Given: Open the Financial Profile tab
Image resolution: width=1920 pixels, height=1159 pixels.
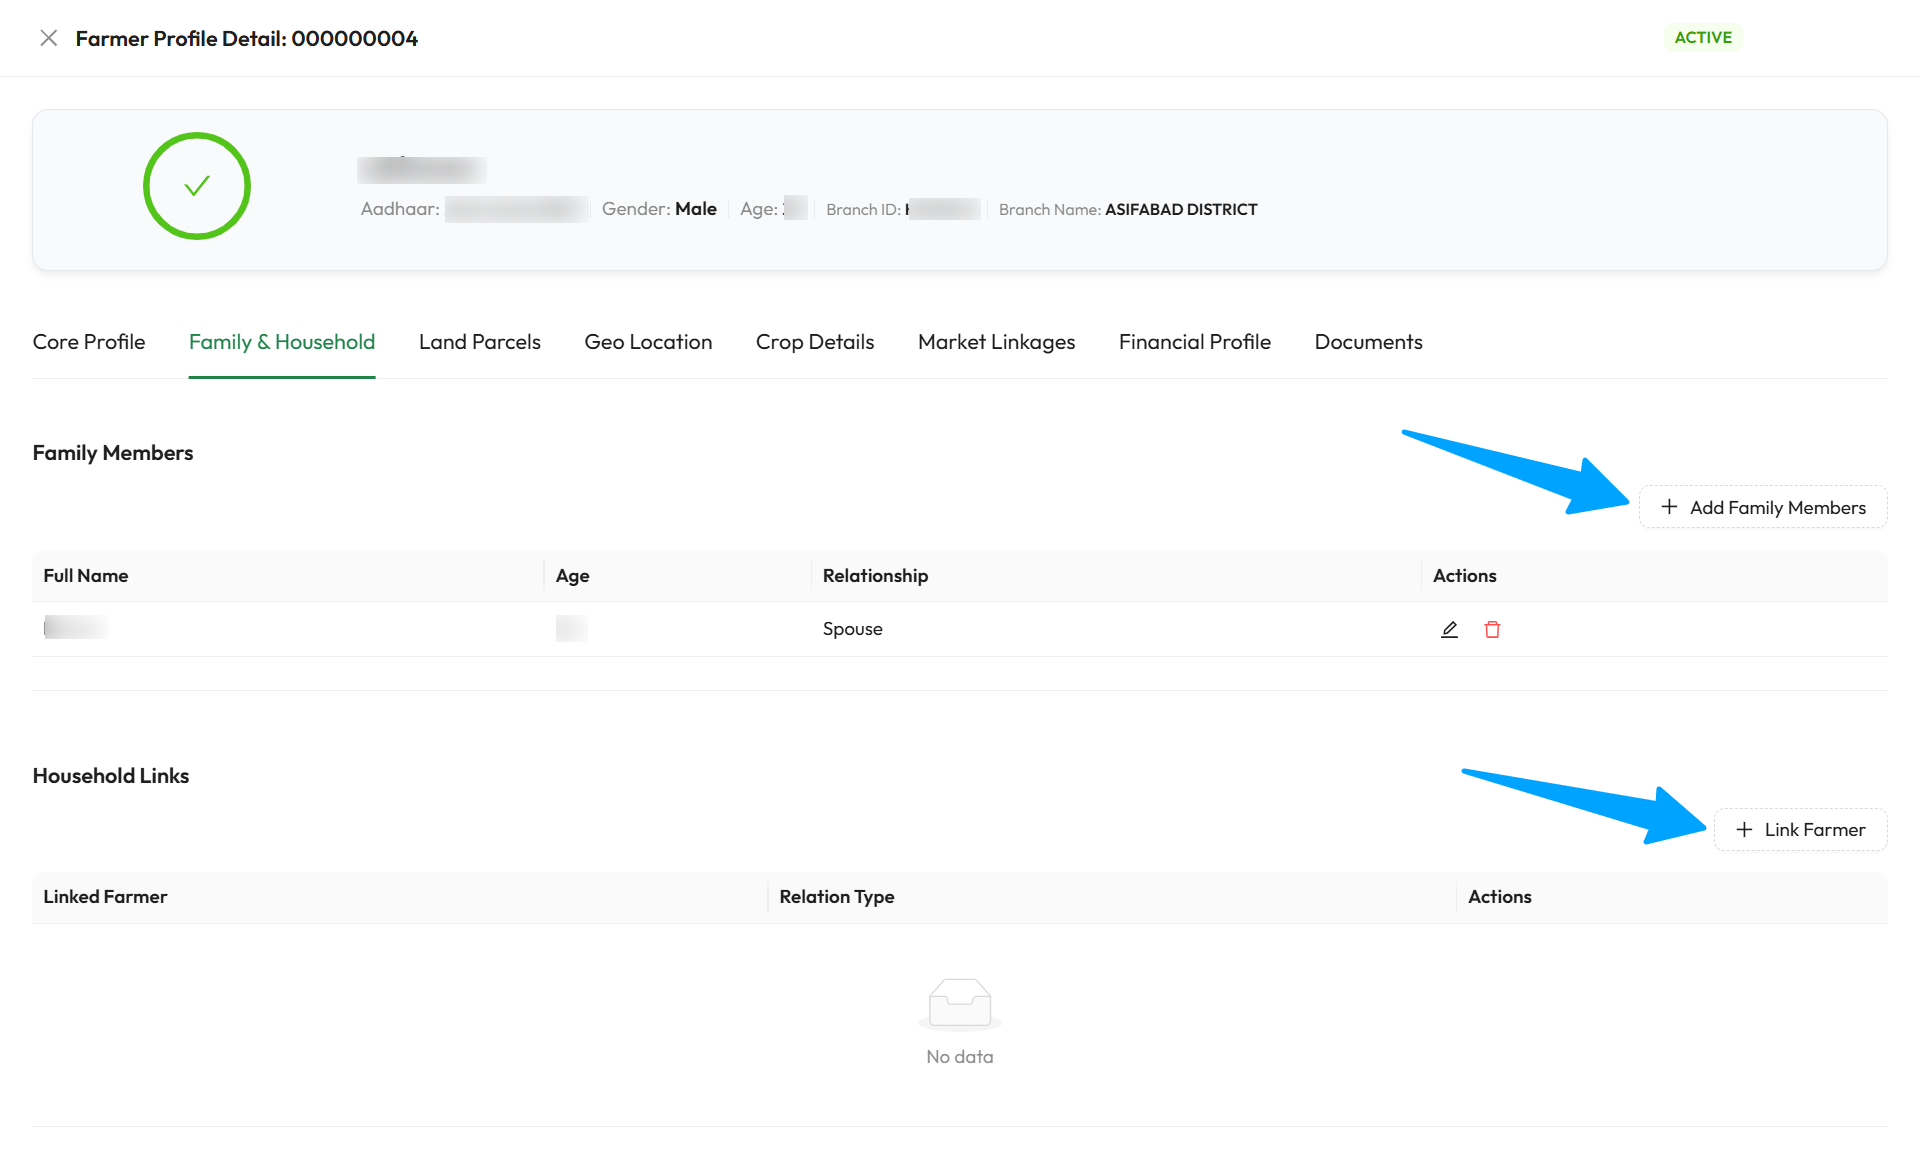Looking at the screenshot, I should (x=1195, y=342).
